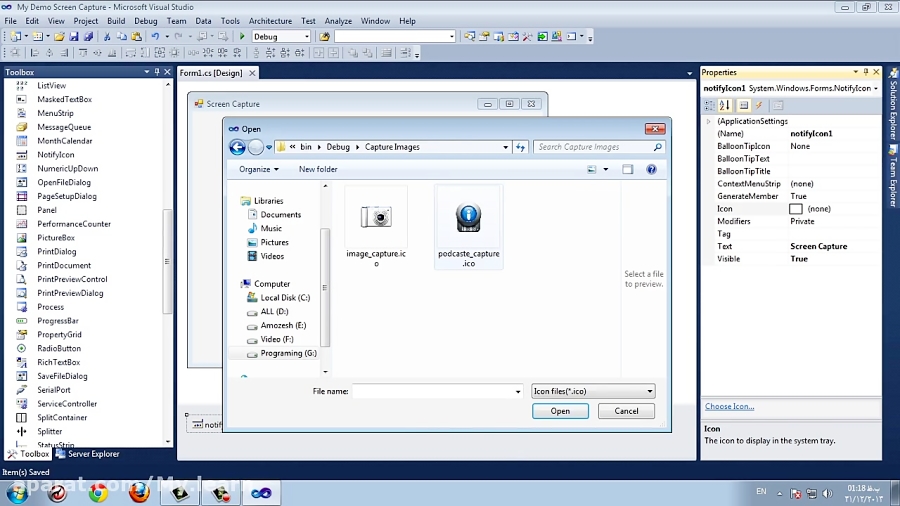Open the Organize dropdown menu
Screen dimensions: 900x506
tap(259, 170)
